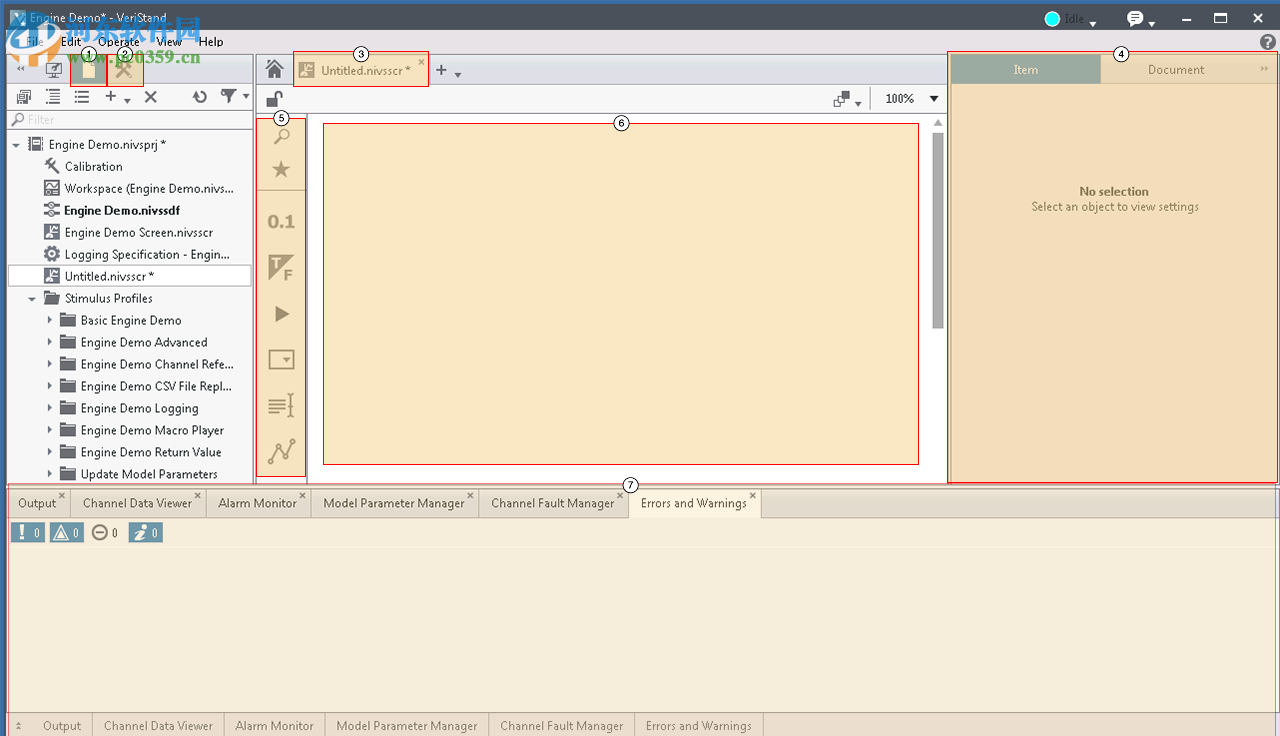Select the Graph palette icon
This screenshot has width=1280, height=736.
281,452
